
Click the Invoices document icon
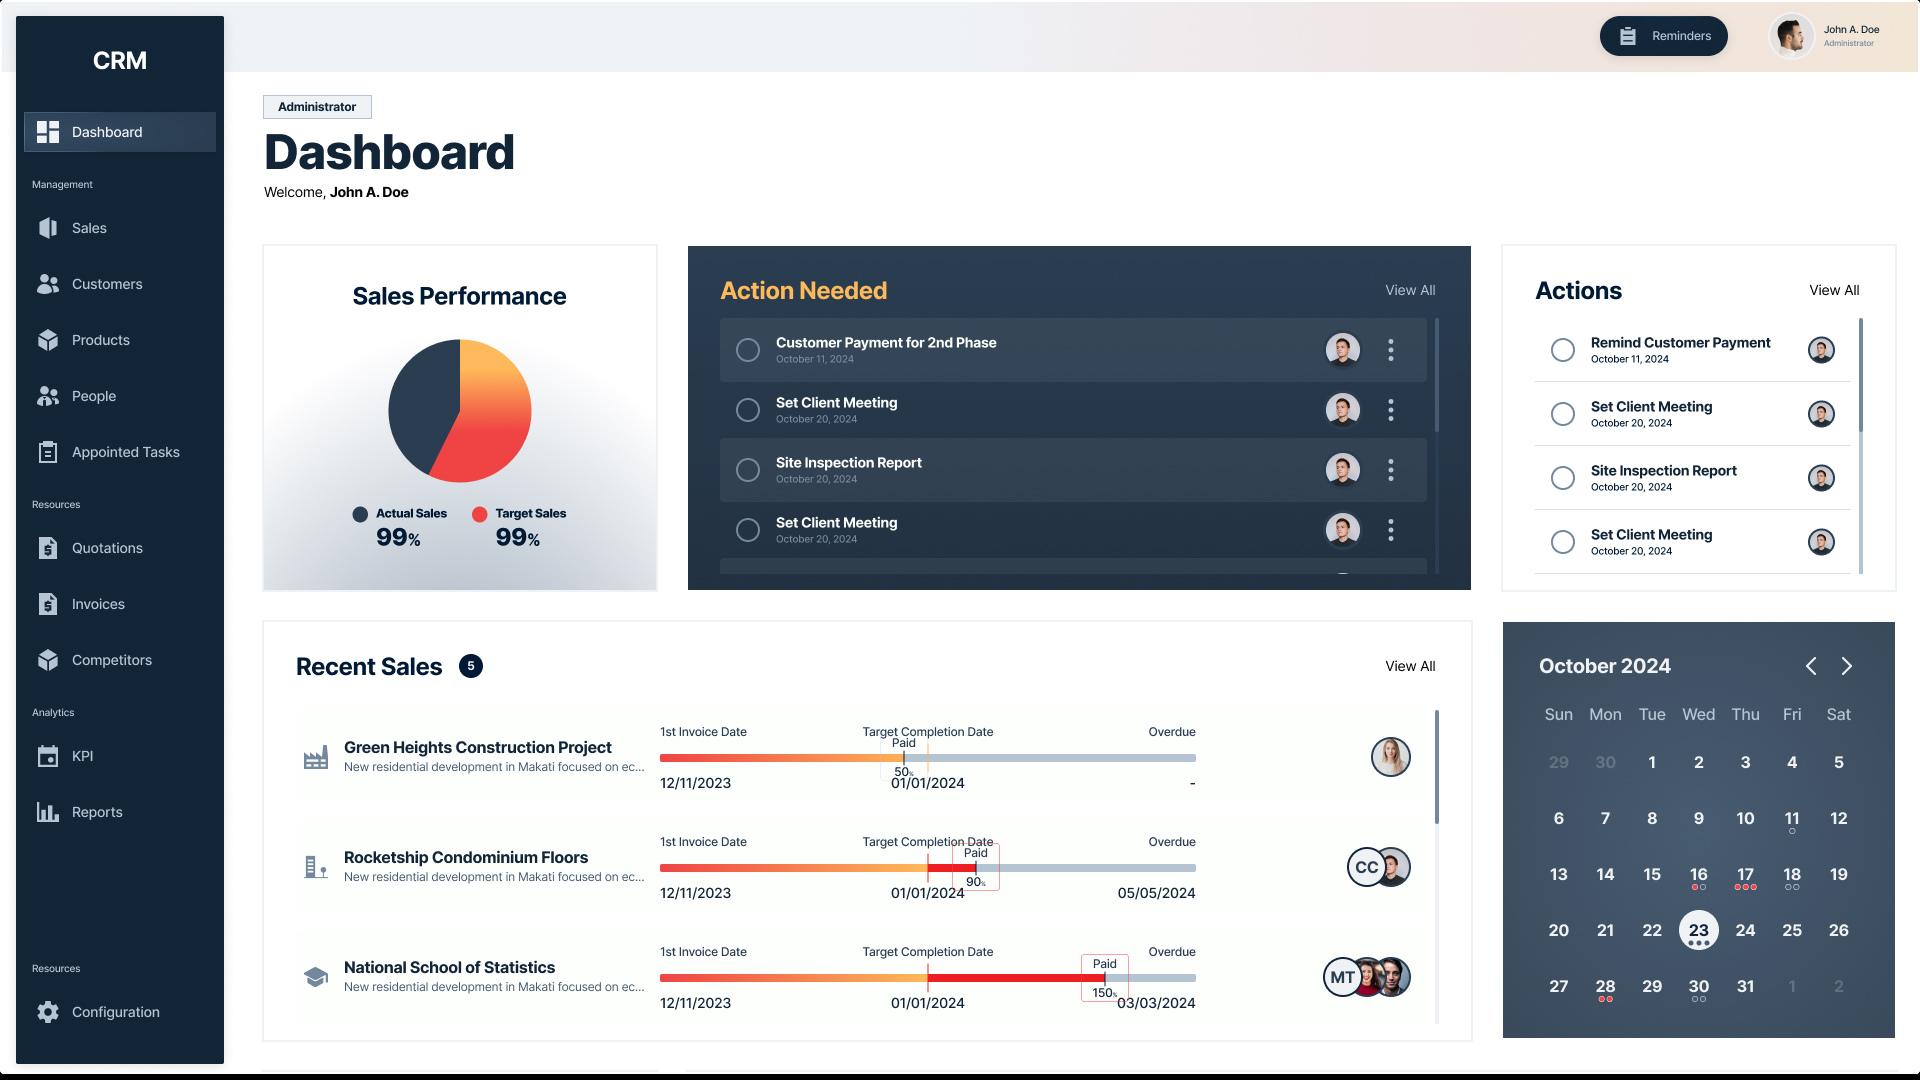48,604
